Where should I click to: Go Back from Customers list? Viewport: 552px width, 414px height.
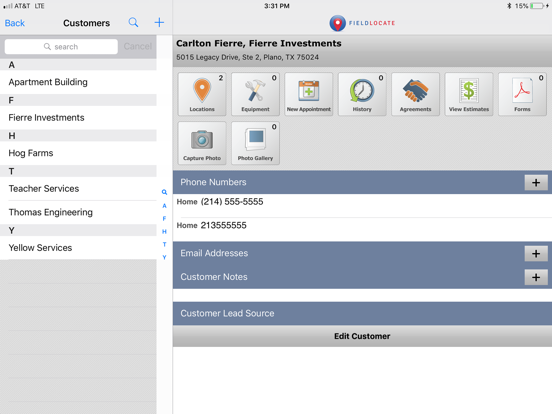coord(15,23)
